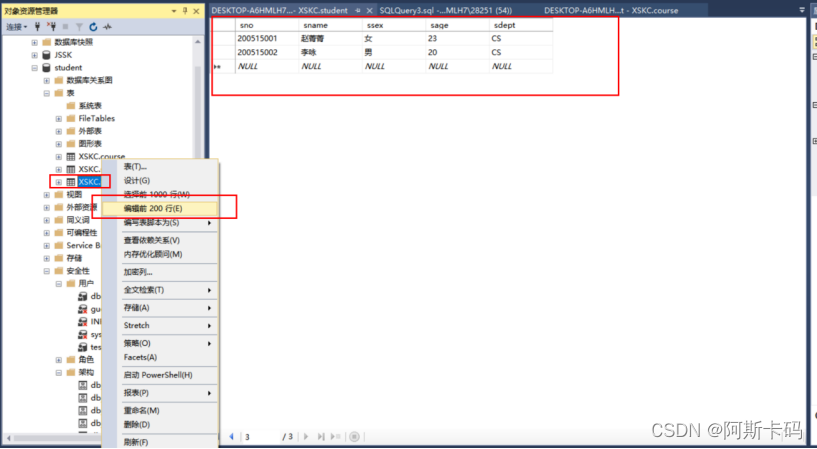Select the 系统表 folder
Viewport: 817px width, 449px height.
tap(84, 106)
